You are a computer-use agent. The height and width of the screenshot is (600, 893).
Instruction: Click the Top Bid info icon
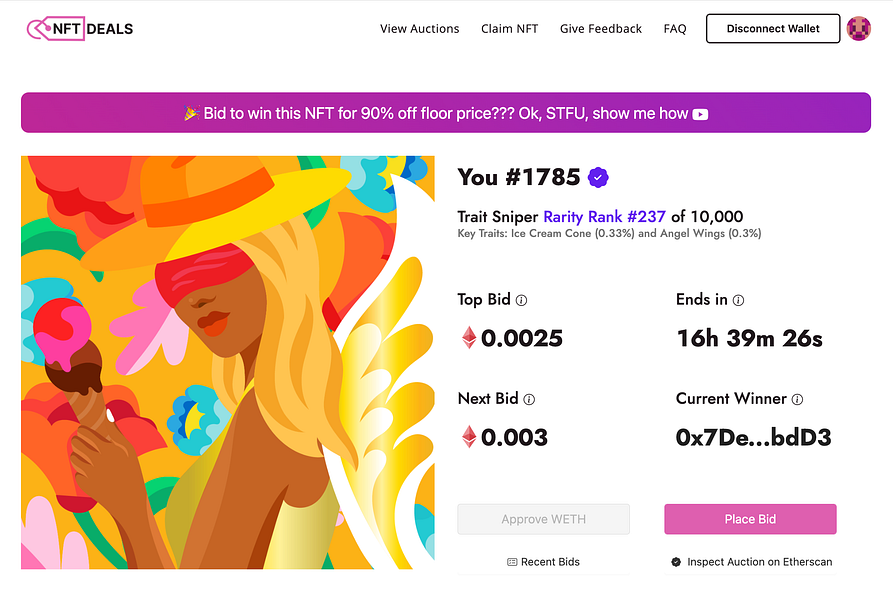[521, 300]
